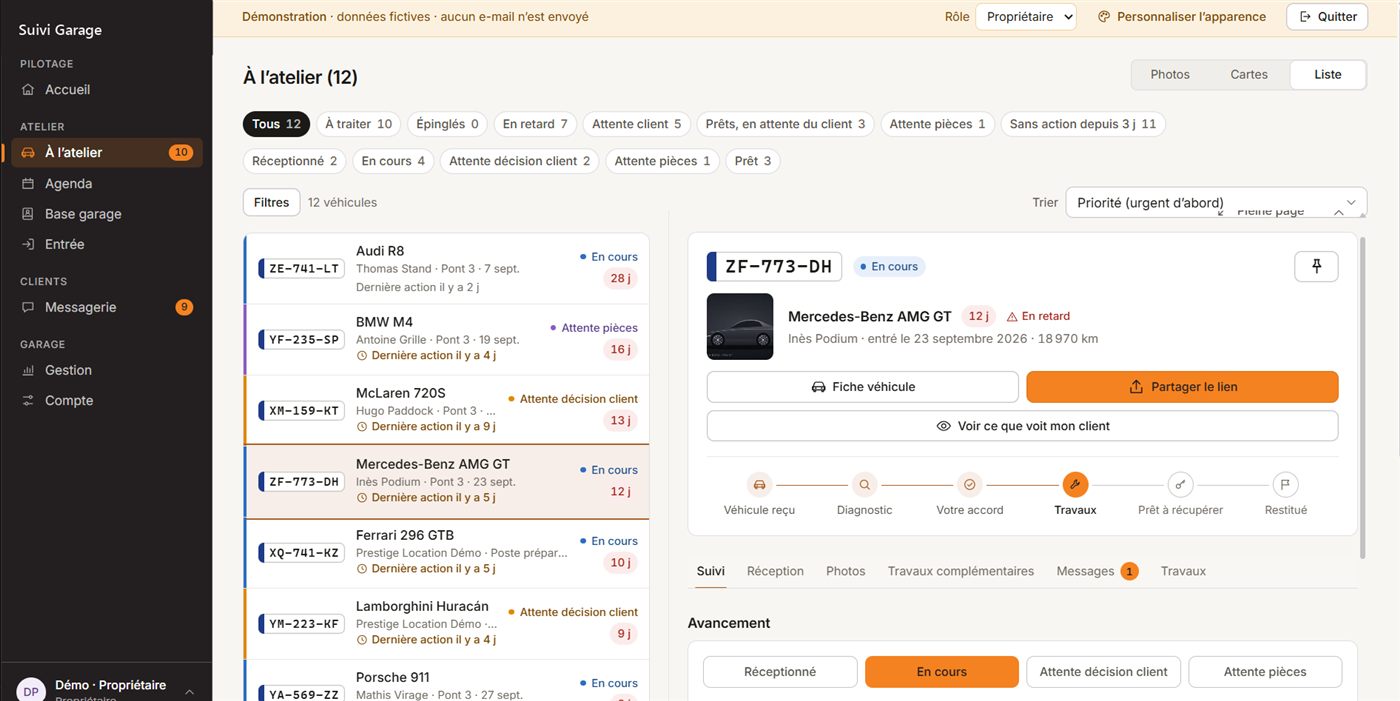Viewport: 1400px width, 701px height.
Task: Click the Partager le lien button
Action: click(1182, 387)
